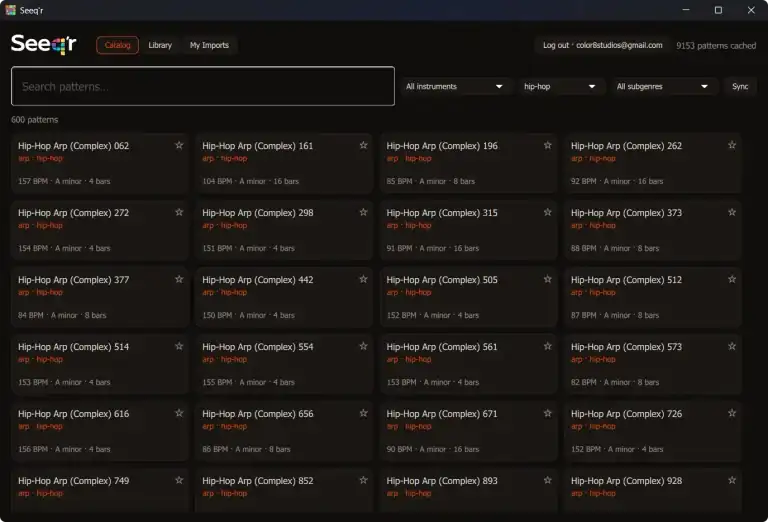Open Hip-Hop Arp (Complex) 554 title
The image size is (768, 522).
coord(258,347)
